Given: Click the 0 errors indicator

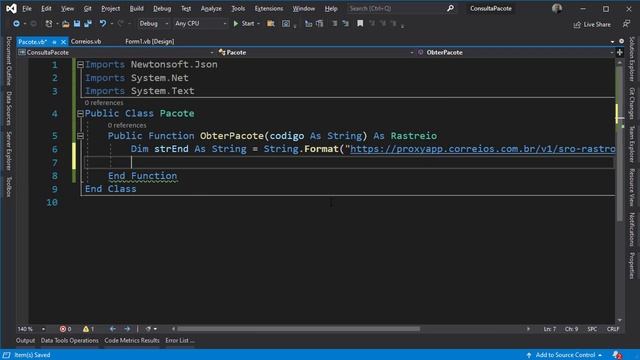Looking at the screenshot, I should 65,329.
